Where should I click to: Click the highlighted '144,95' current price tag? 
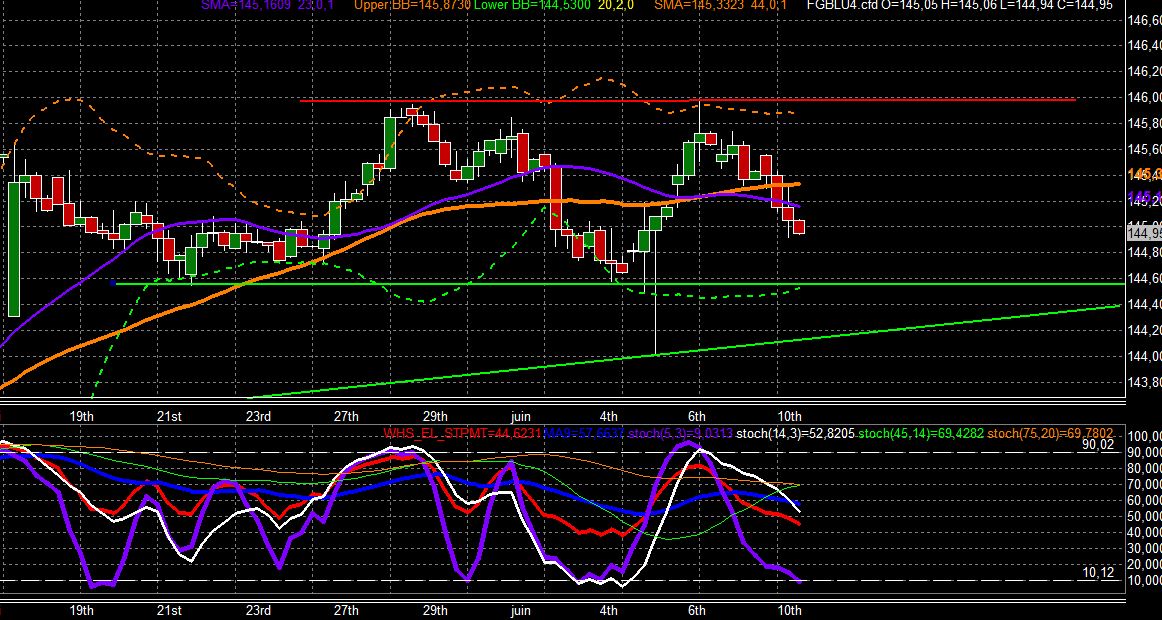click(x=1144, y=233)
